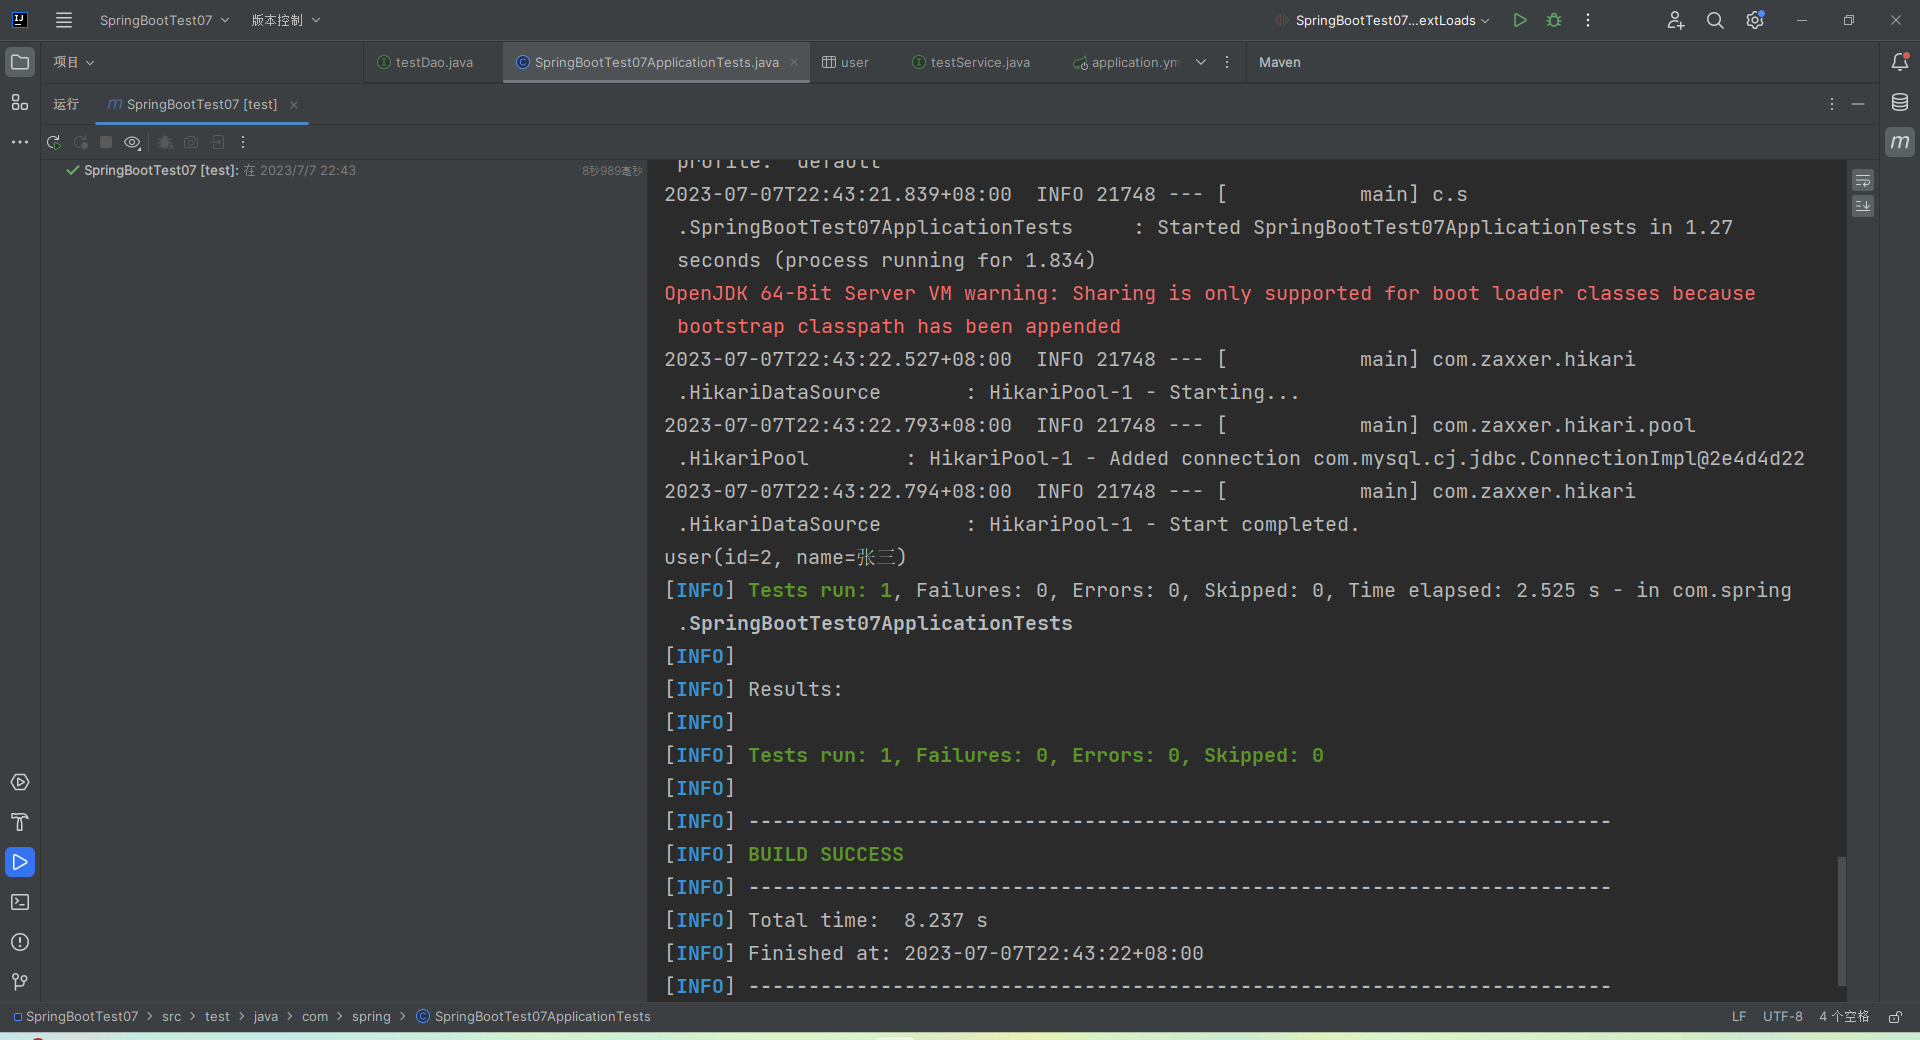This screenshot has height=1040, width=1920.
Task: Click the java breadcrumb
Action: point(266,1017)
